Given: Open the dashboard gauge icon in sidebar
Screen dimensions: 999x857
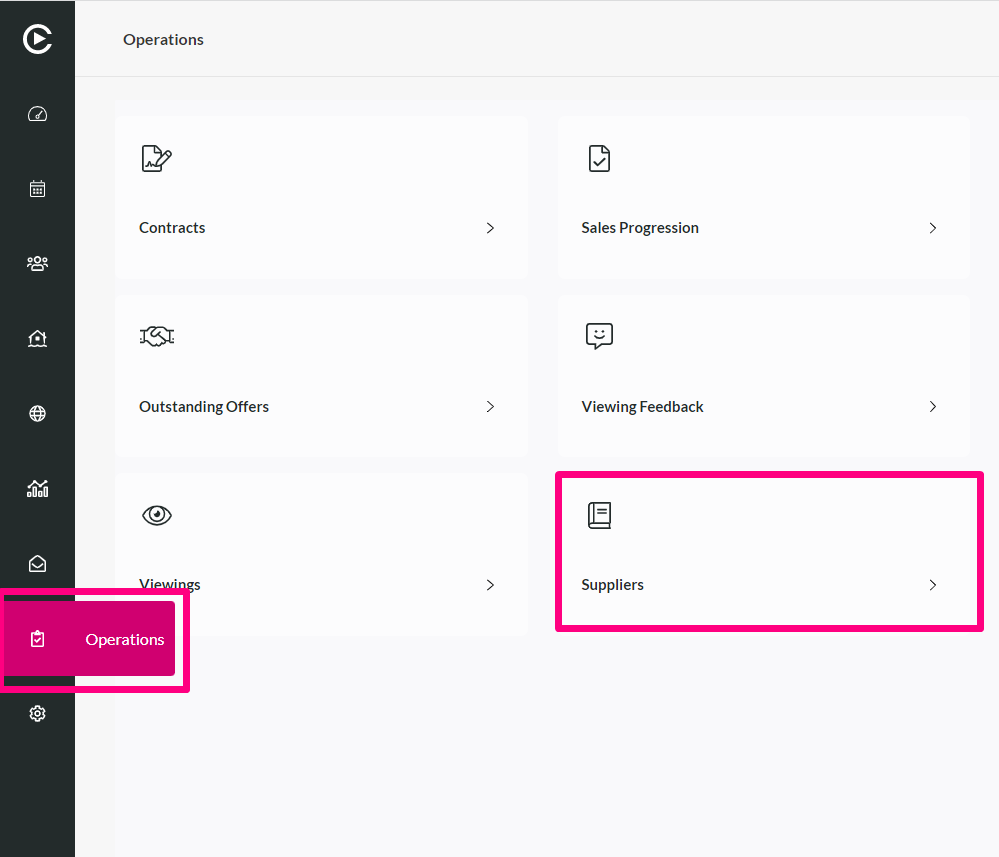Looking at the screenshot, I should click(38, 114).
